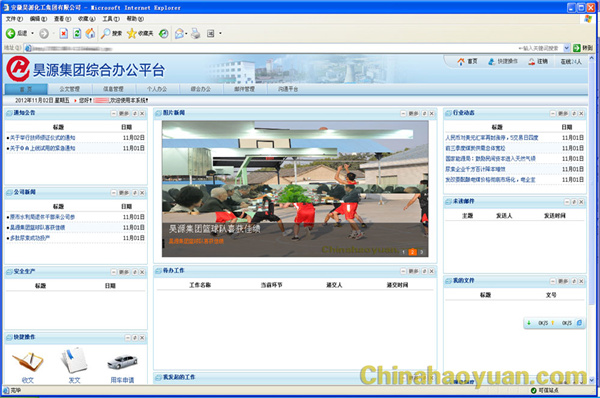Switch to the 公文管理 navigation tab
The height and width of the screenshot is (398, 600).
click(69, 89)
